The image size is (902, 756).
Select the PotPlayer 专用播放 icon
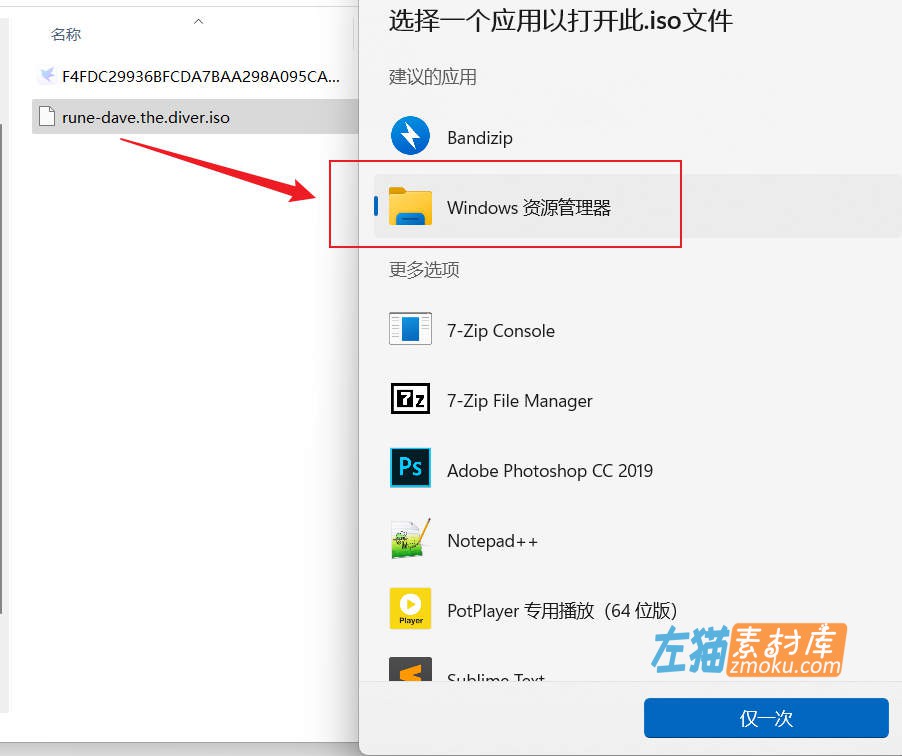click(409, 608)
